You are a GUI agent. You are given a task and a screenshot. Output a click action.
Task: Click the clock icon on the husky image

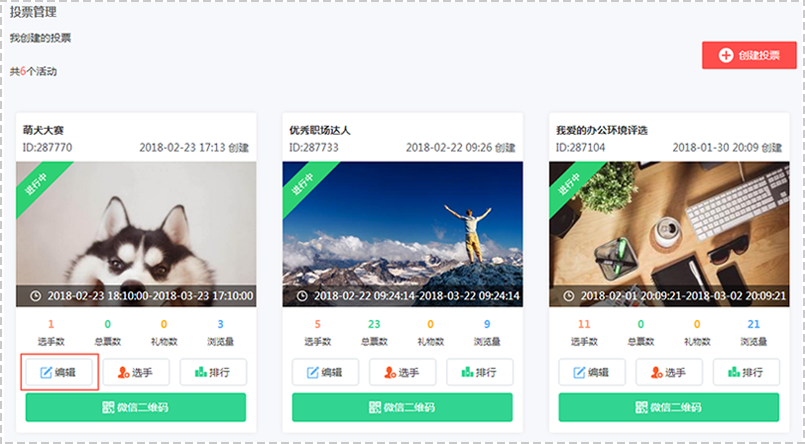[x=35, y=296]
